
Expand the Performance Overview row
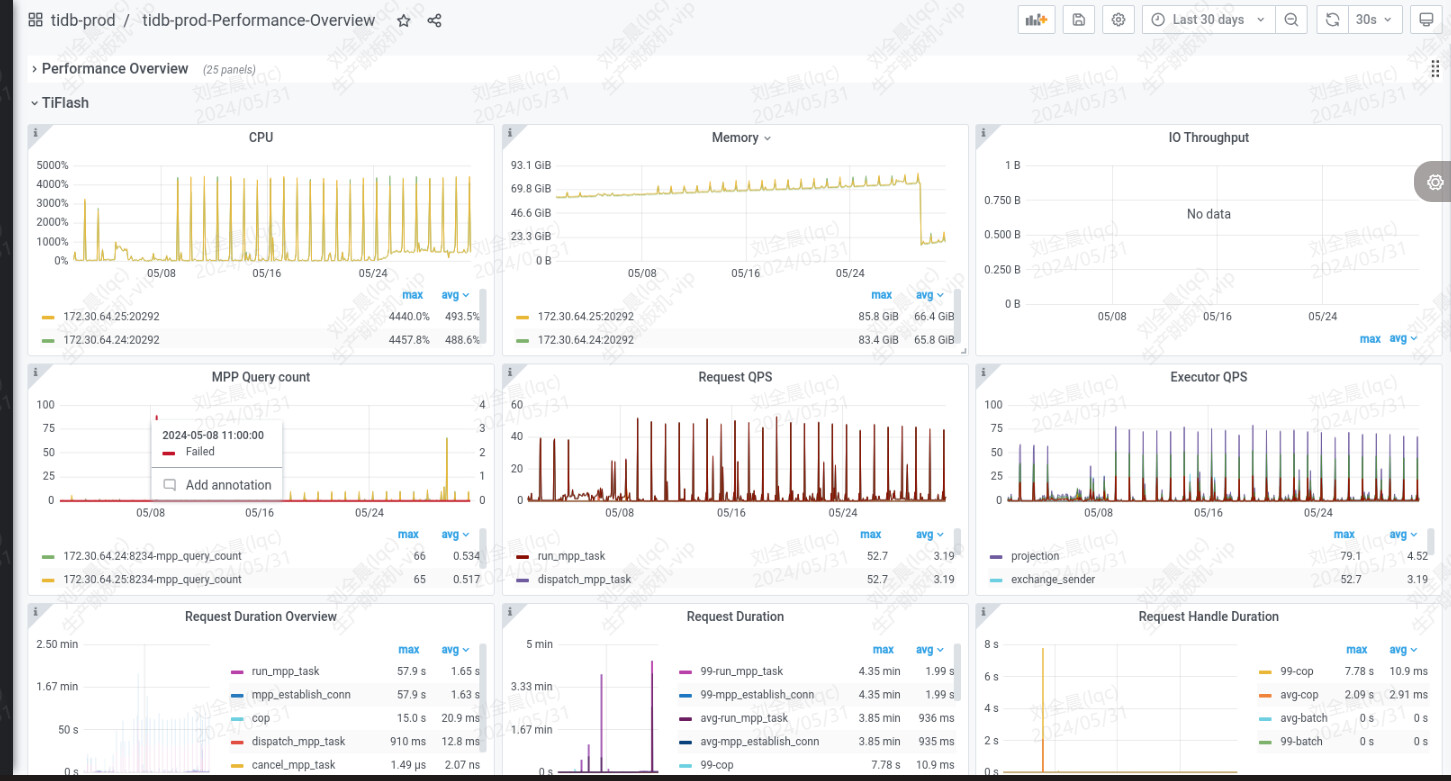(x=114, y=69)
